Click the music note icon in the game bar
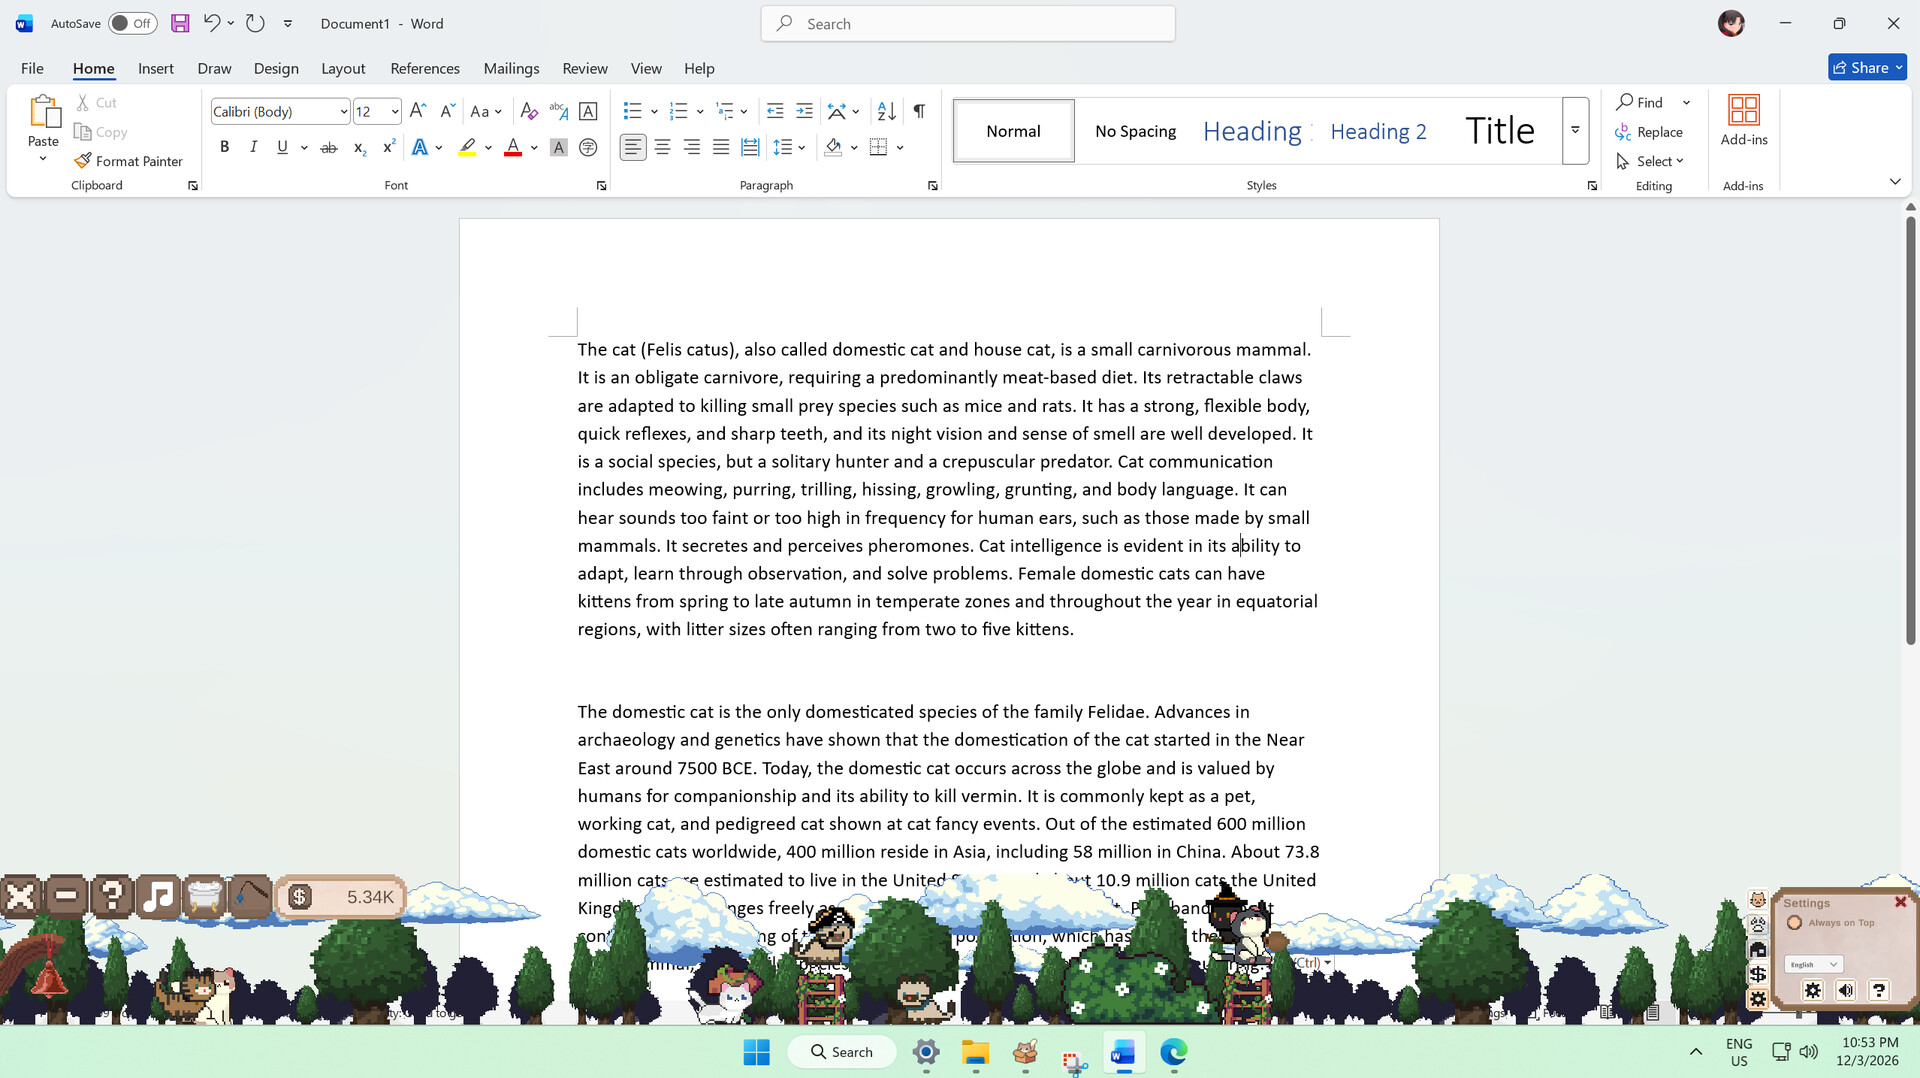The image size is (1920, 1078). (157, 897)
